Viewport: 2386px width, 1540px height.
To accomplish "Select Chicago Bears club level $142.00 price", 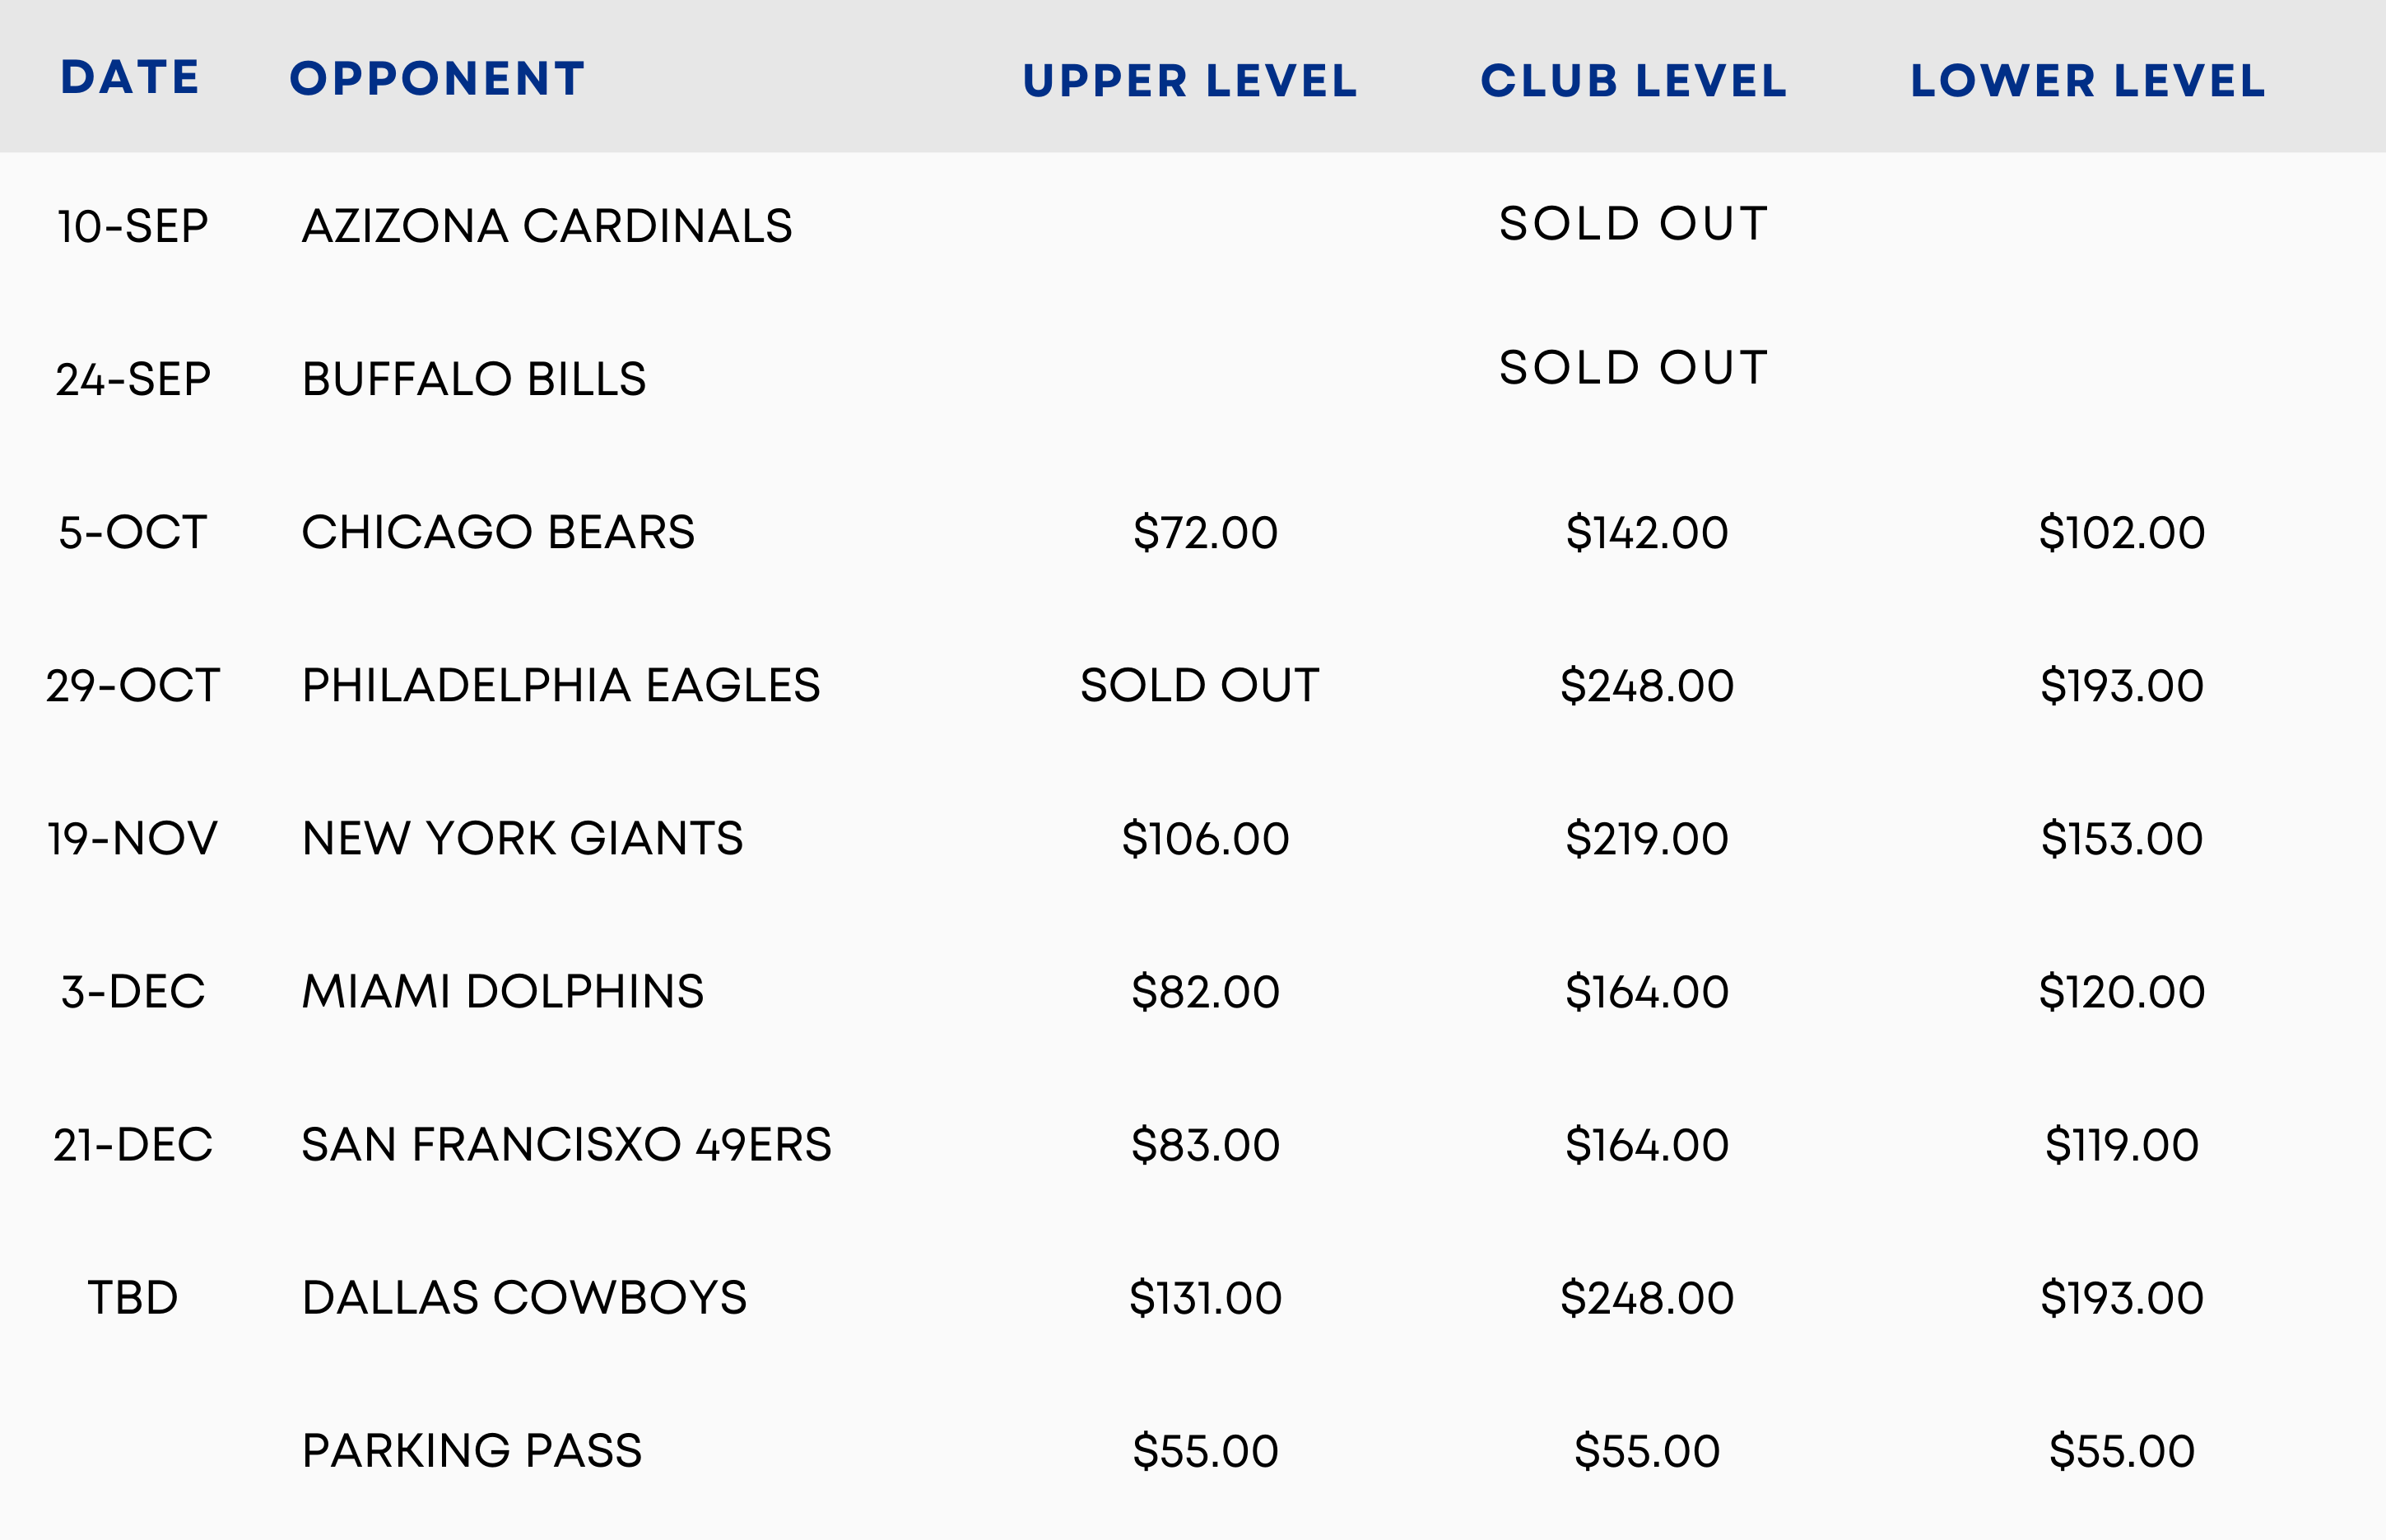I will 1647,532.
